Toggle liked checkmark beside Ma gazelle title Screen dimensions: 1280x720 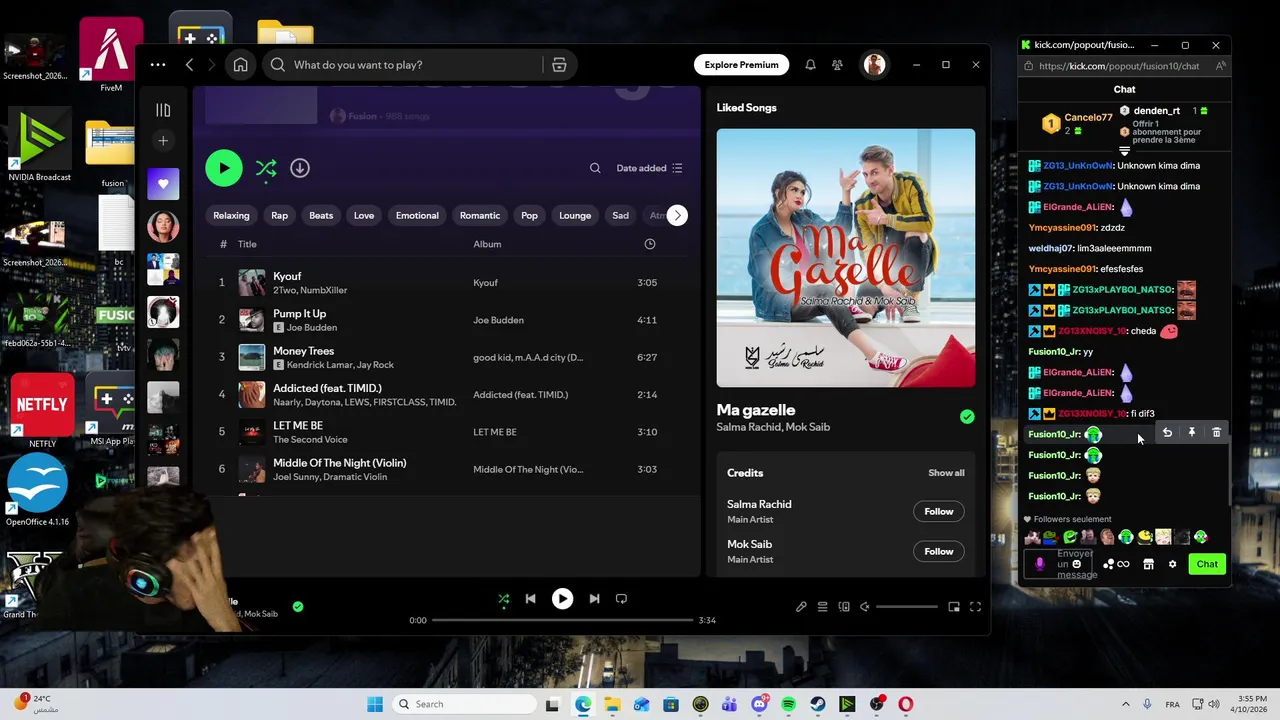(967, 417)
